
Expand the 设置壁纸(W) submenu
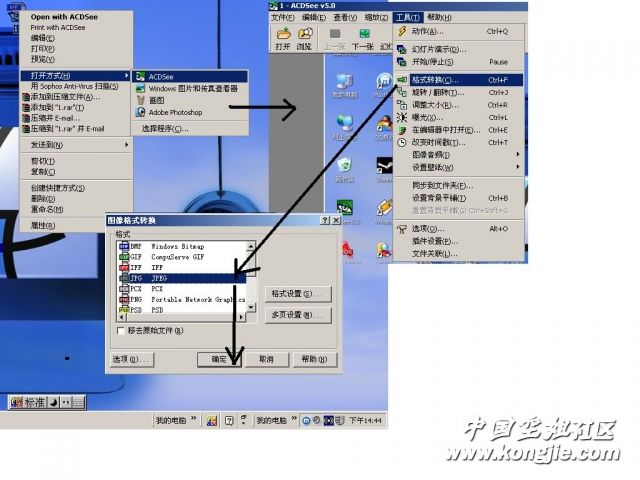click(518, 167)
